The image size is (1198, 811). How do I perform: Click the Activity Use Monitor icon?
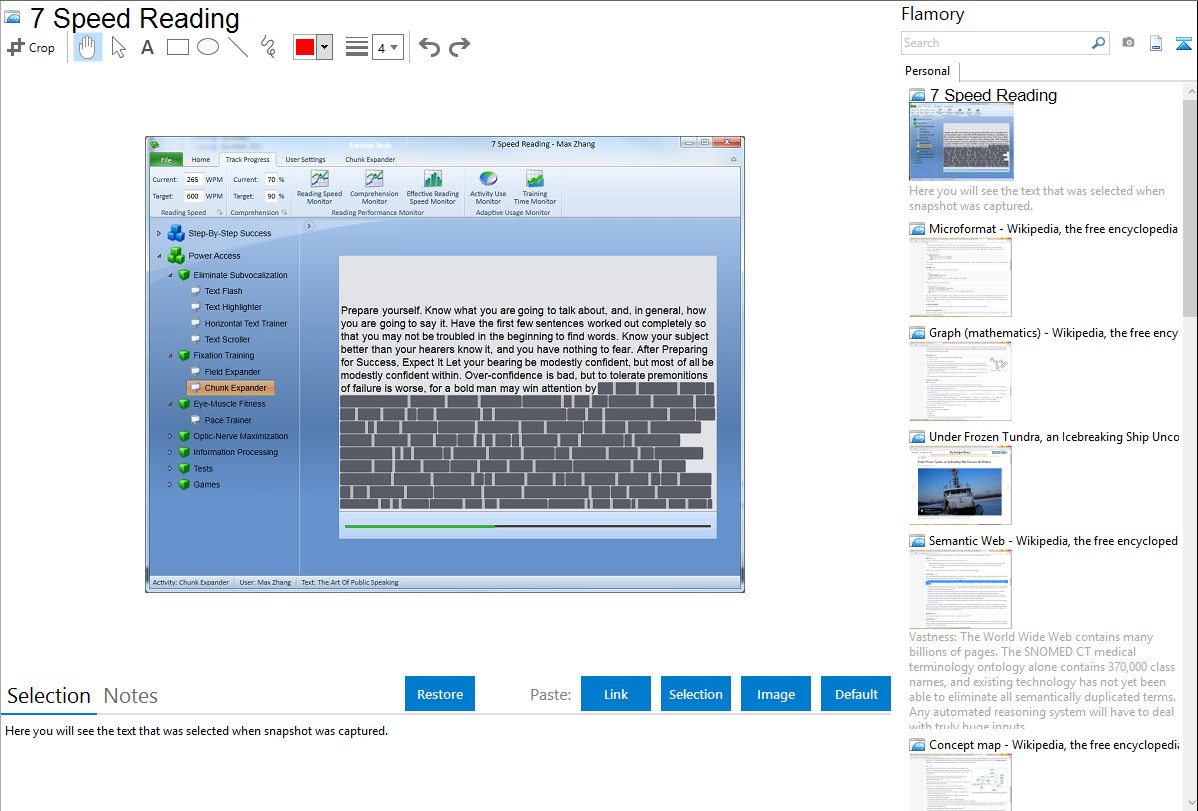(488, 180)
